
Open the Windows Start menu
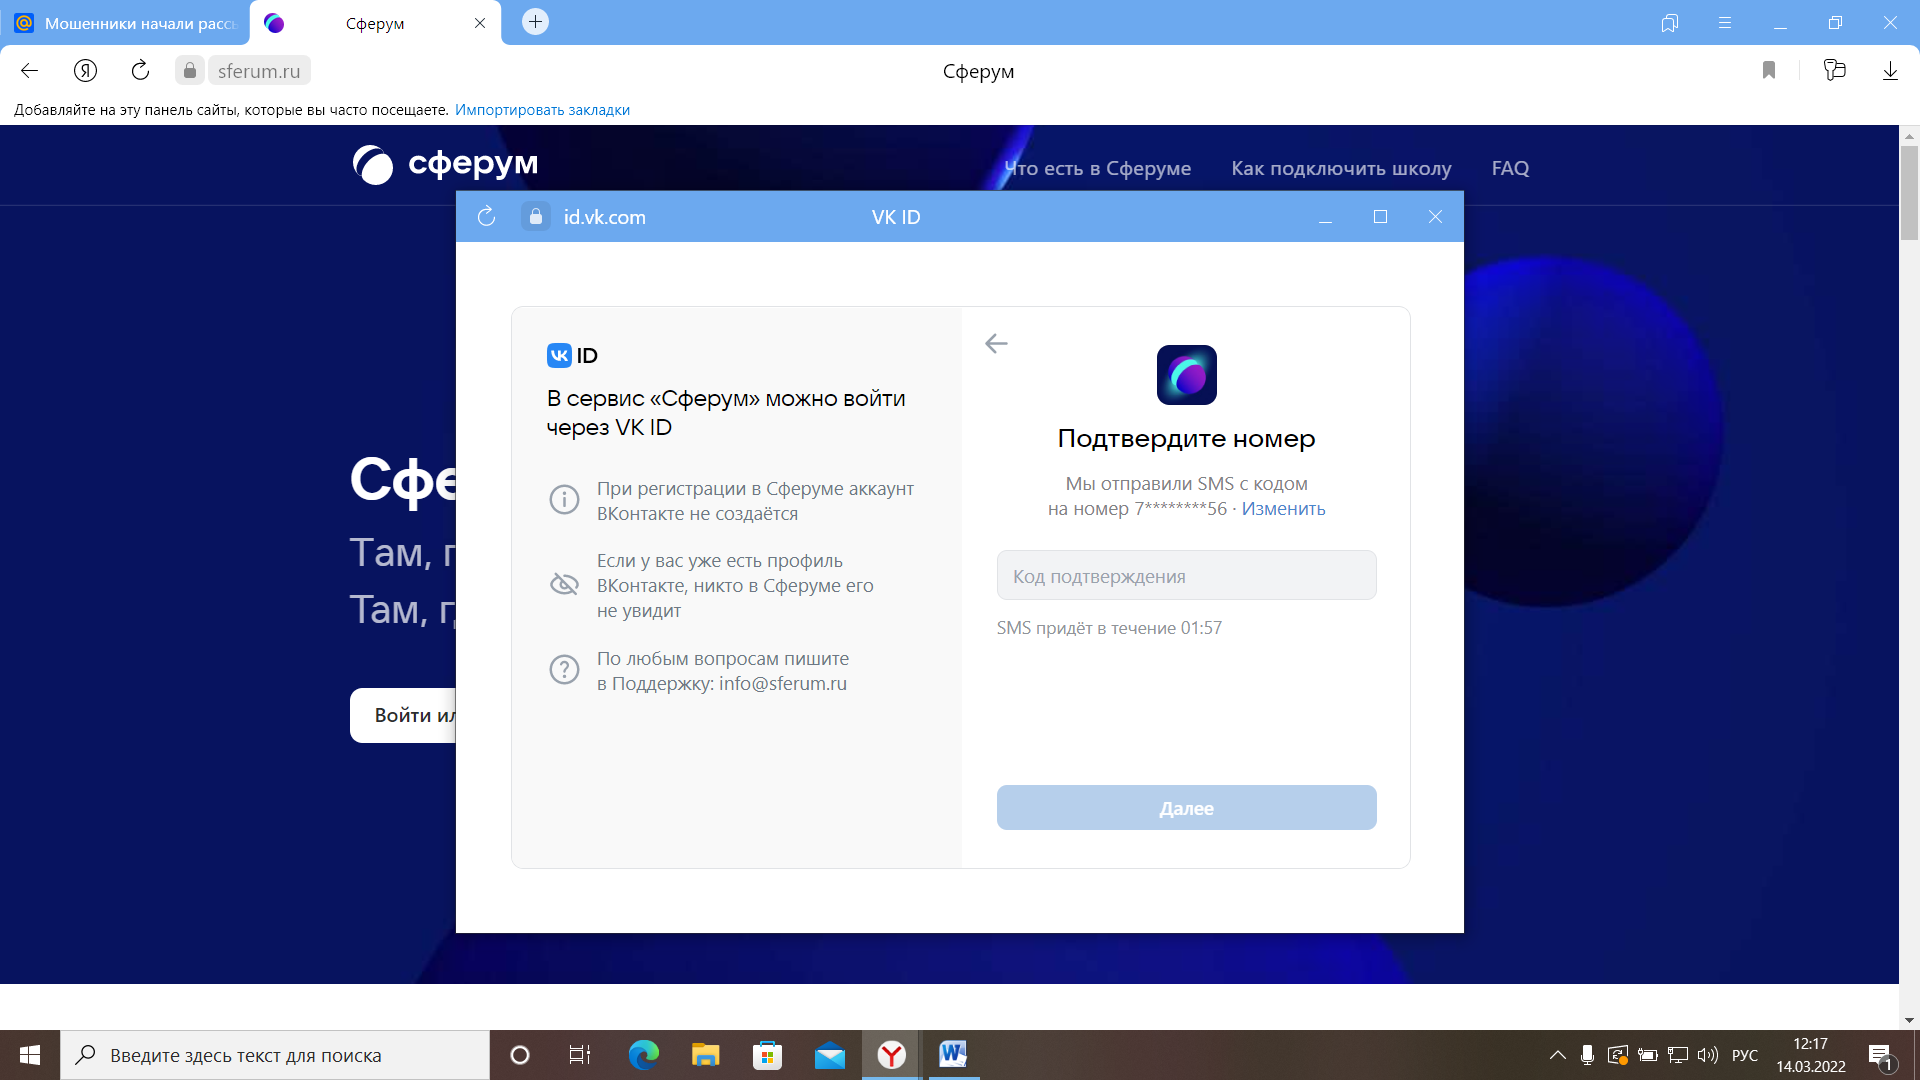click(30, 1055)
